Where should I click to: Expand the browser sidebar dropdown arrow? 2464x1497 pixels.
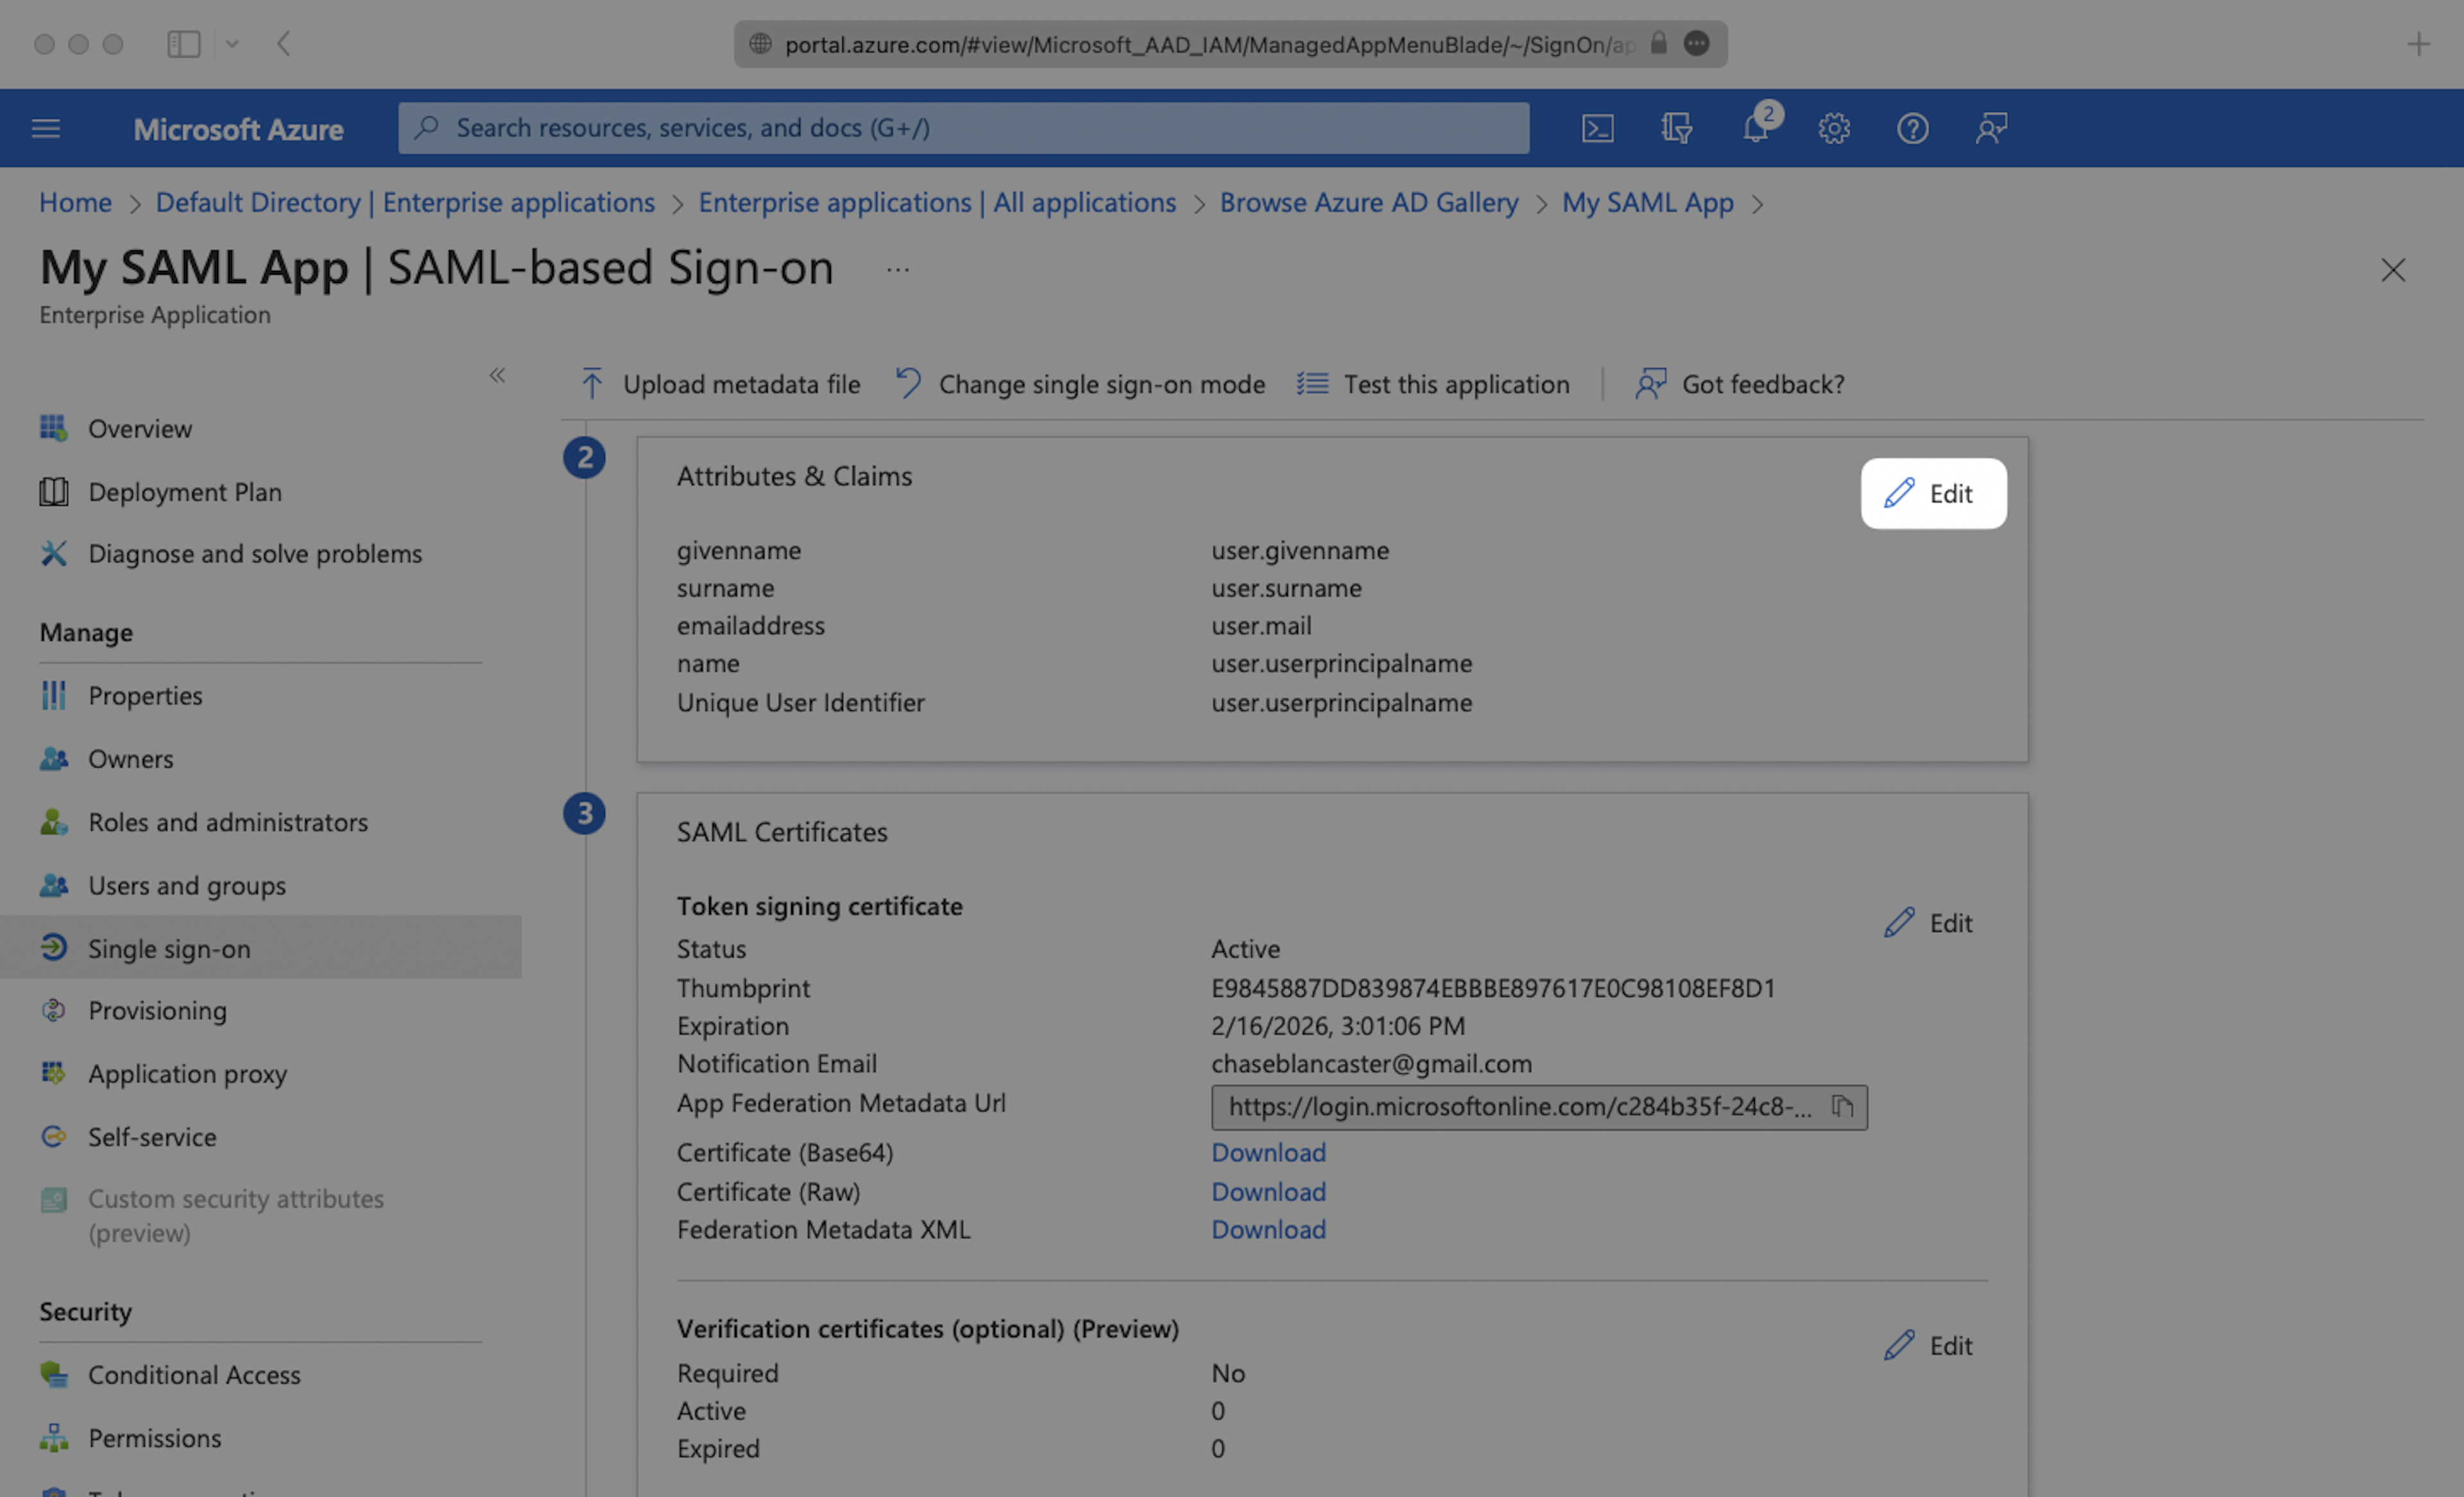pos(232,44)
